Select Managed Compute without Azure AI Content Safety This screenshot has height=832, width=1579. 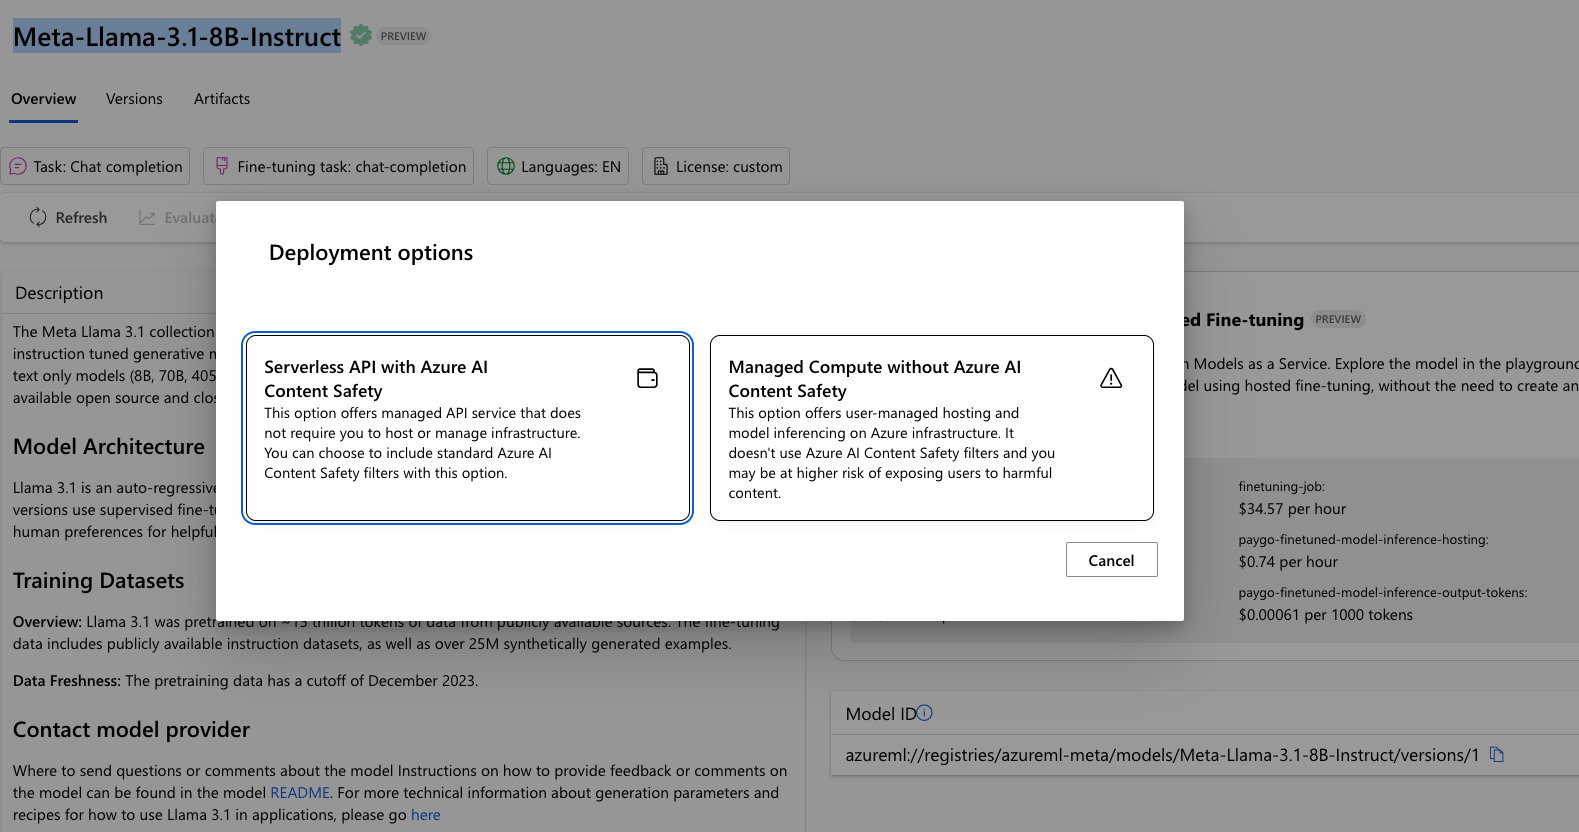[x=932, y=428]
